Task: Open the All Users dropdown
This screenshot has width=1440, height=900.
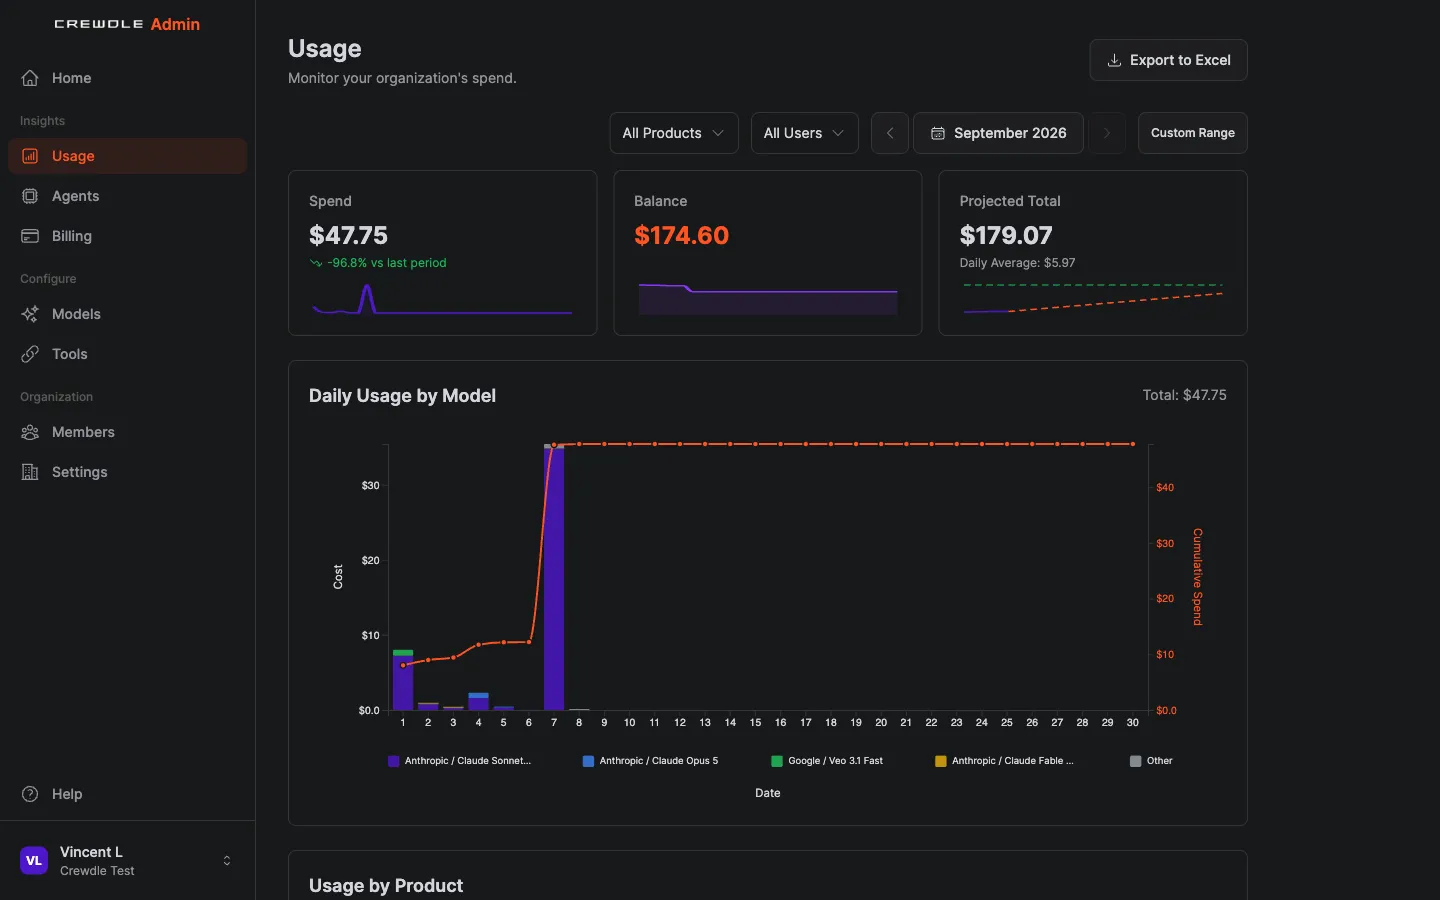Action: tap(805, 133)
